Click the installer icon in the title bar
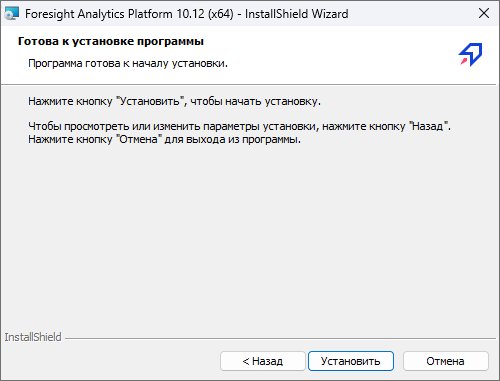Image resolution: width=500 pixels, height=381 pixels. pos(12,14)
